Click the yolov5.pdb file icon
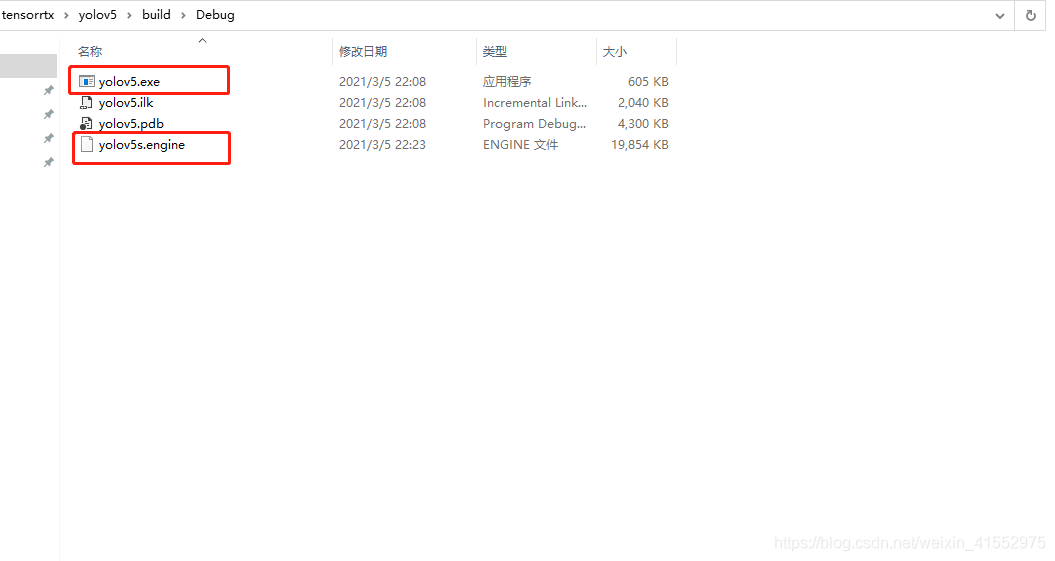This screenshot has height=561, width=1055. coord(86,123)
